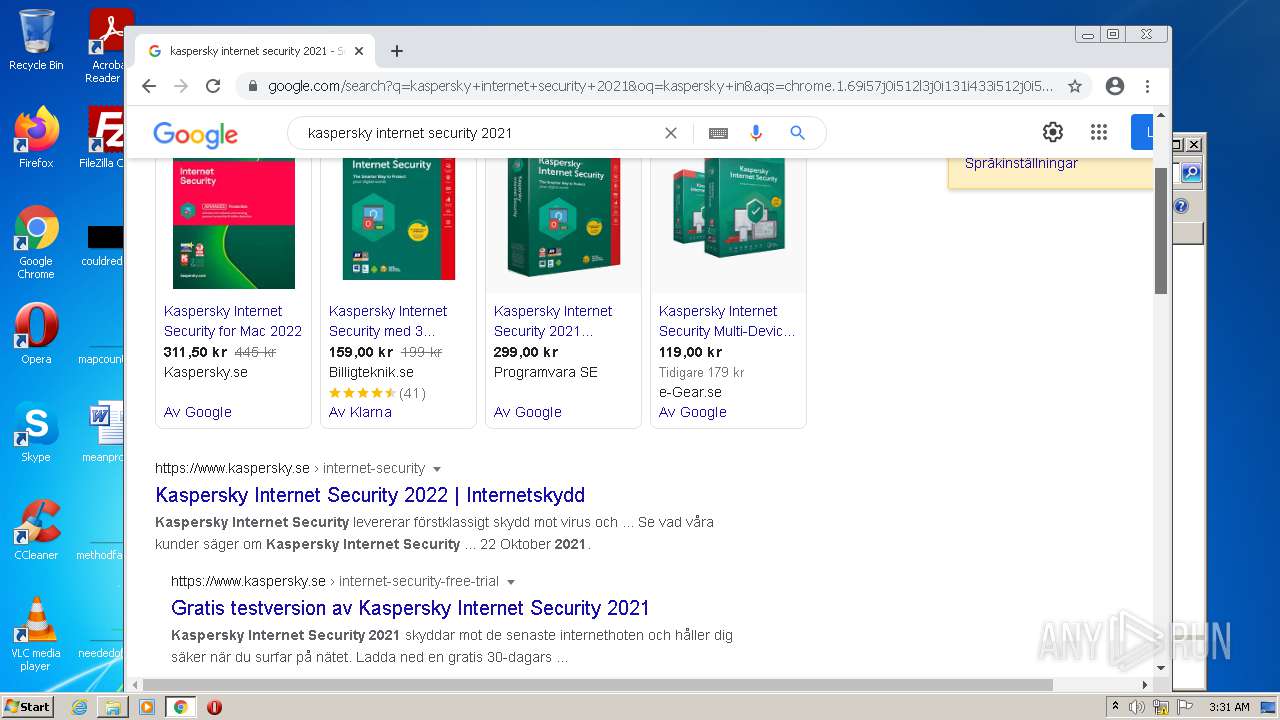Image resolution: width=1280 pixels, height=720 pixels.
Task: Open the Chrome profile avatar icon
Action: 1115,86
